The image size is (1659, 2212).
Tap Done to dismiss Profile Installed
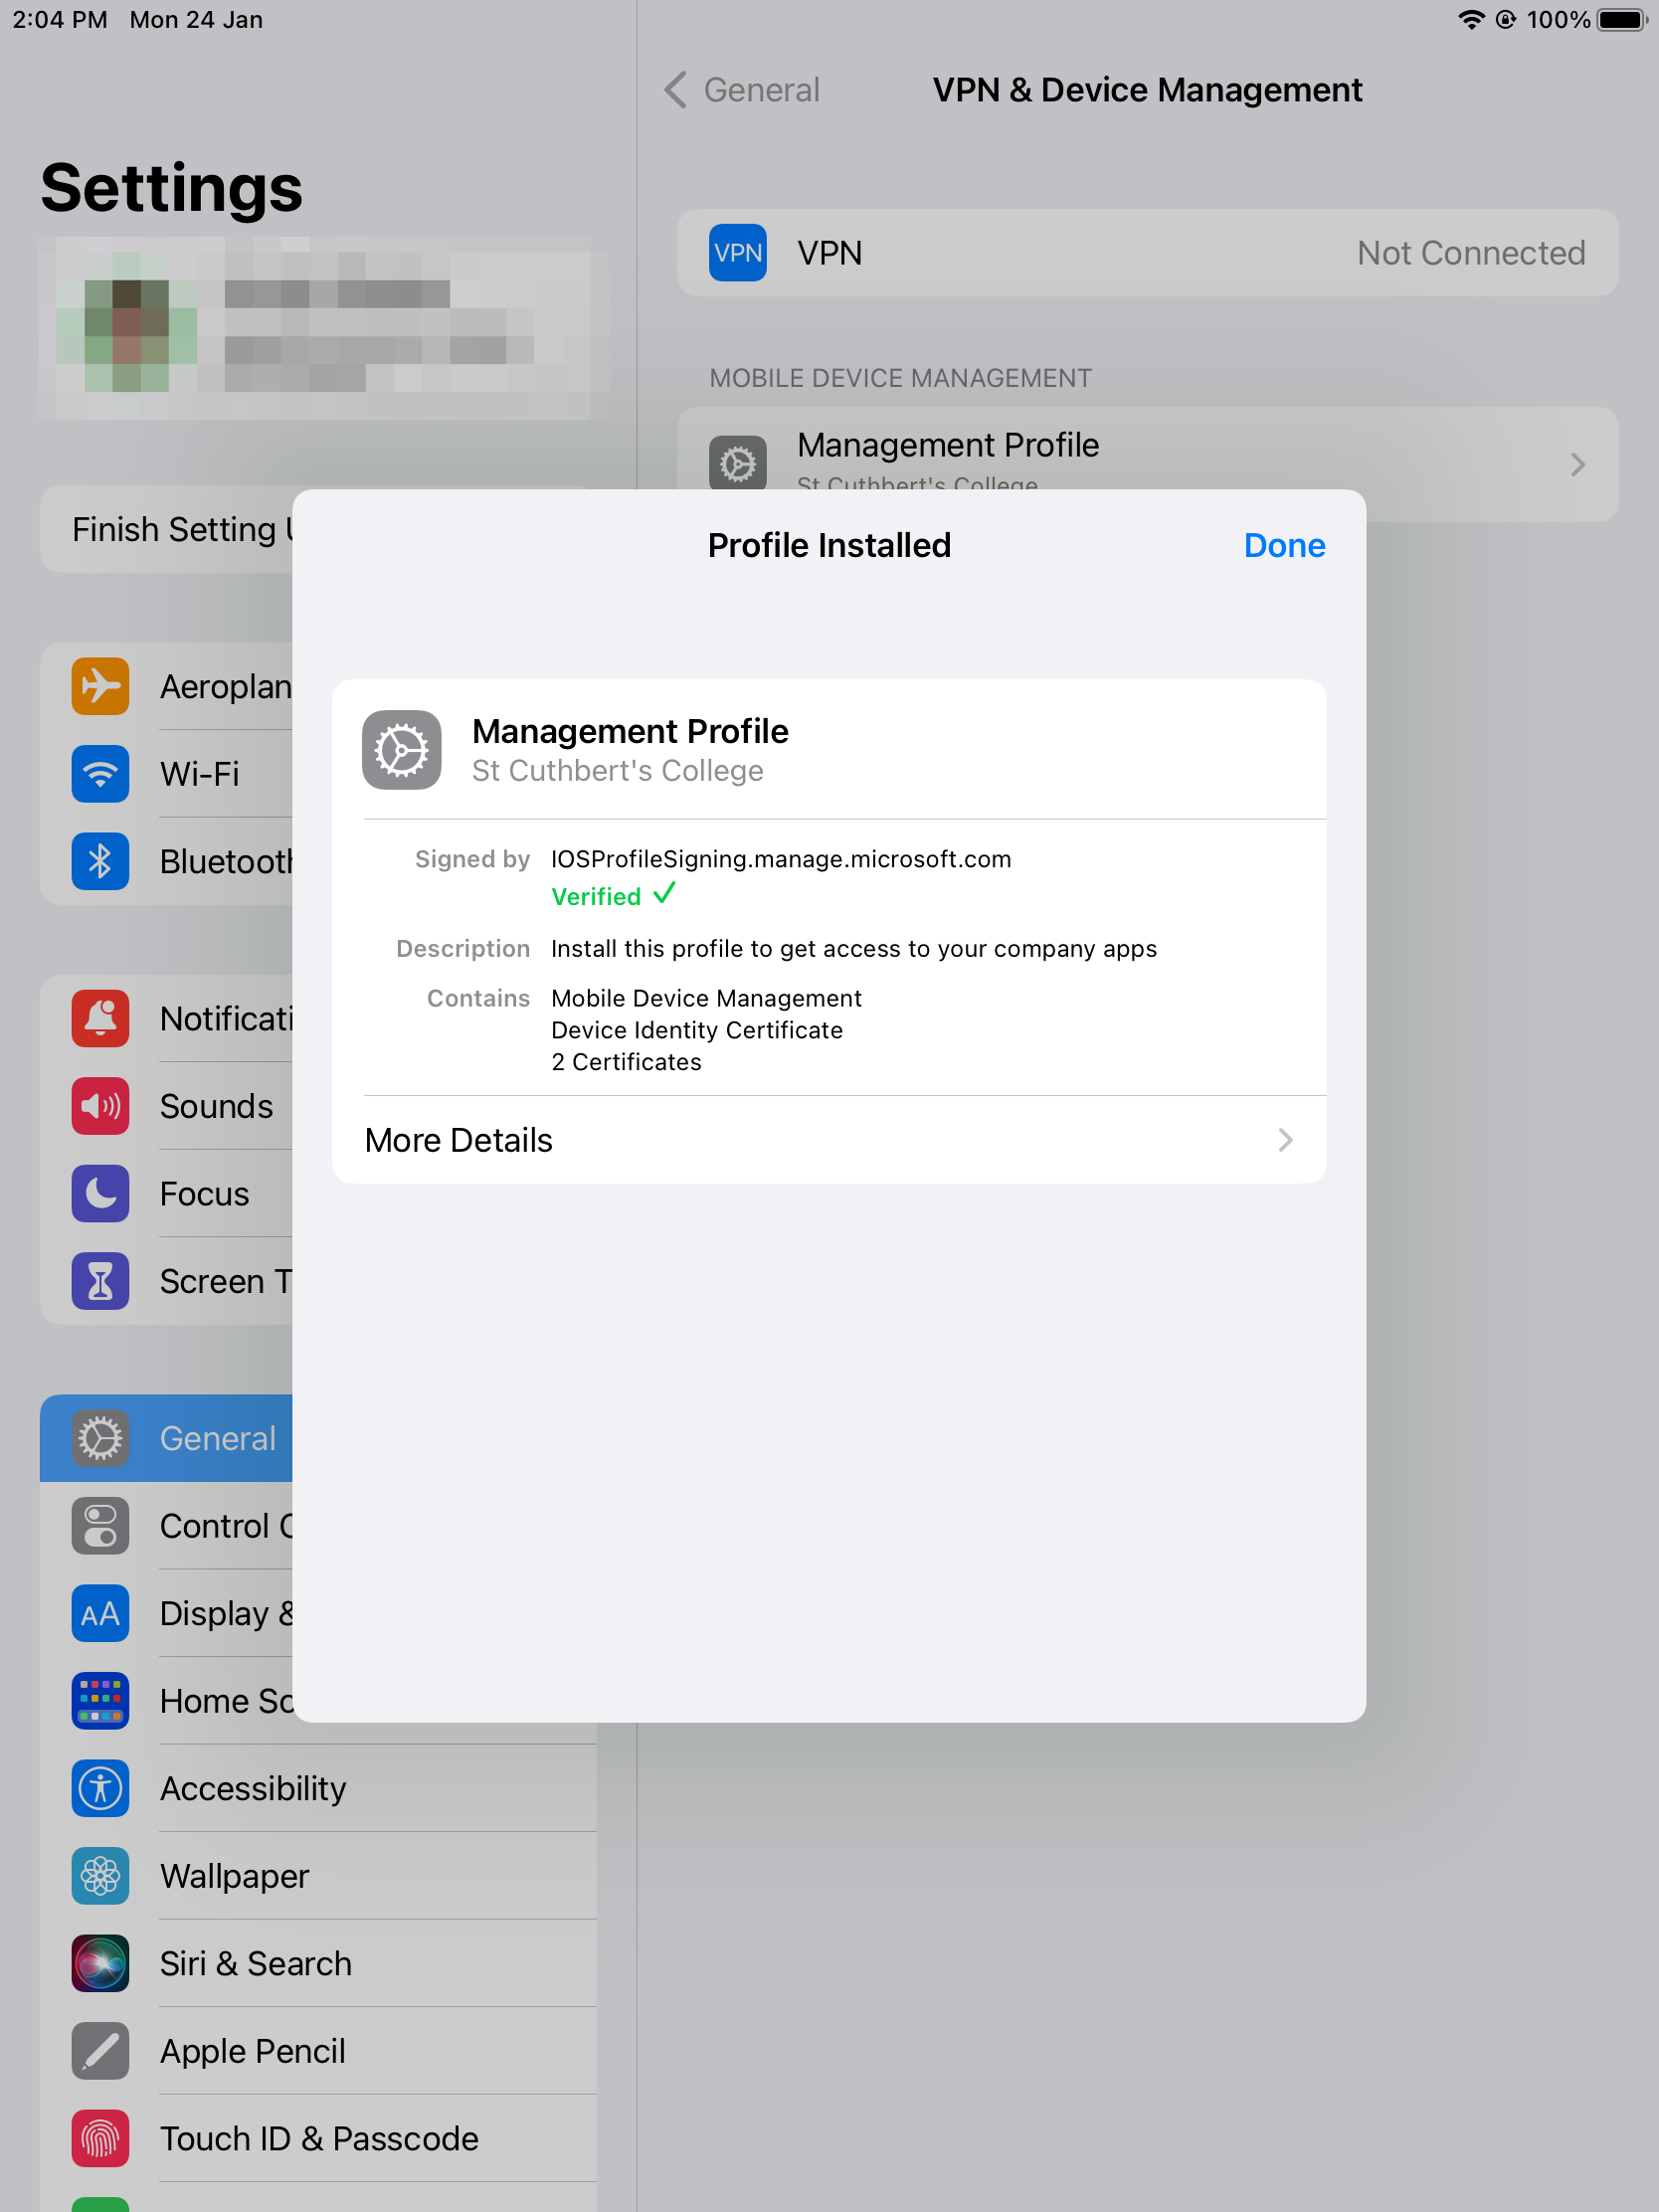pos(1284,545)
